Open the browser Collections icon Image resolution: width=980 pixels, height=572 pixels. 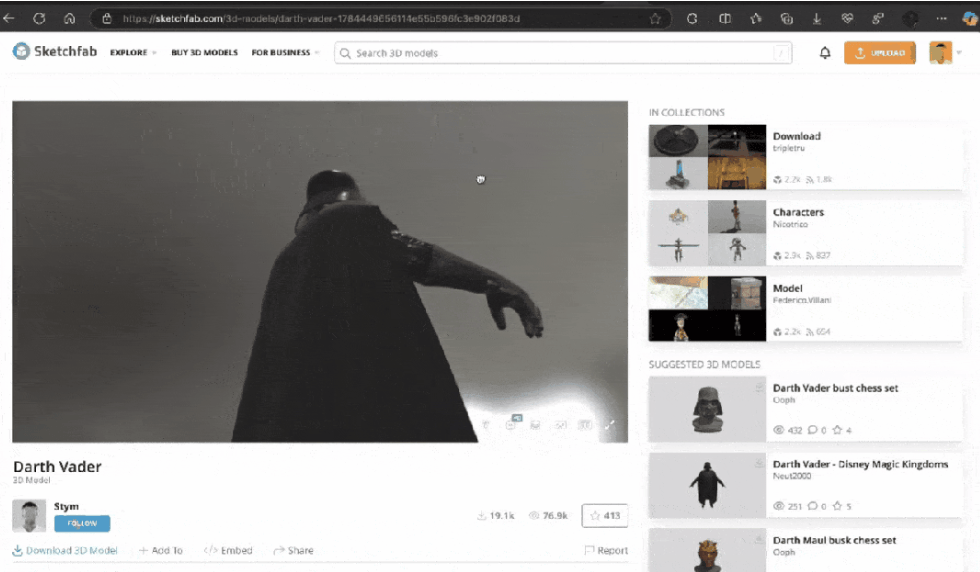tap(786, 19)
